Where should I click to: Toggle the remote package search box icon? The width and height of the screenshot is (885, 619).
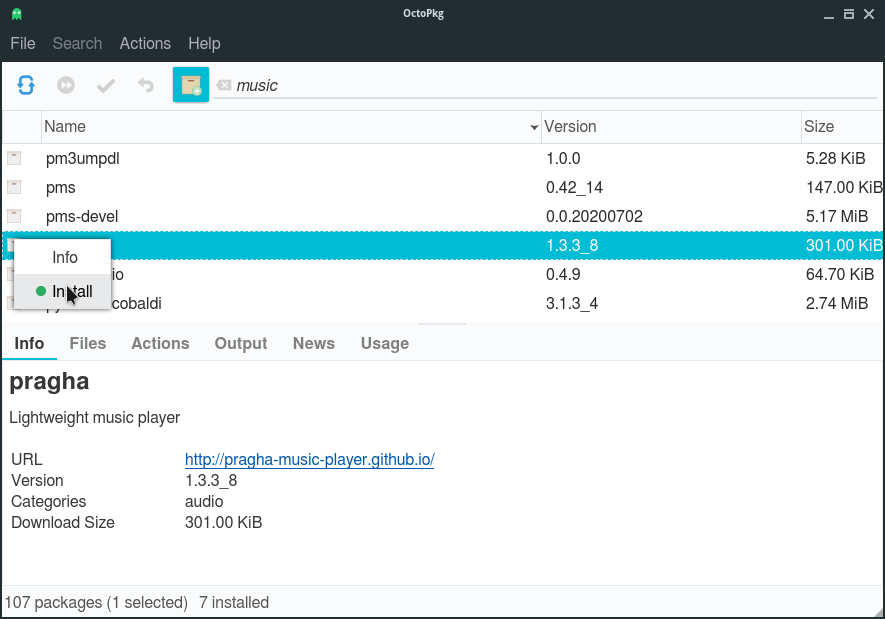coord(191,85)
